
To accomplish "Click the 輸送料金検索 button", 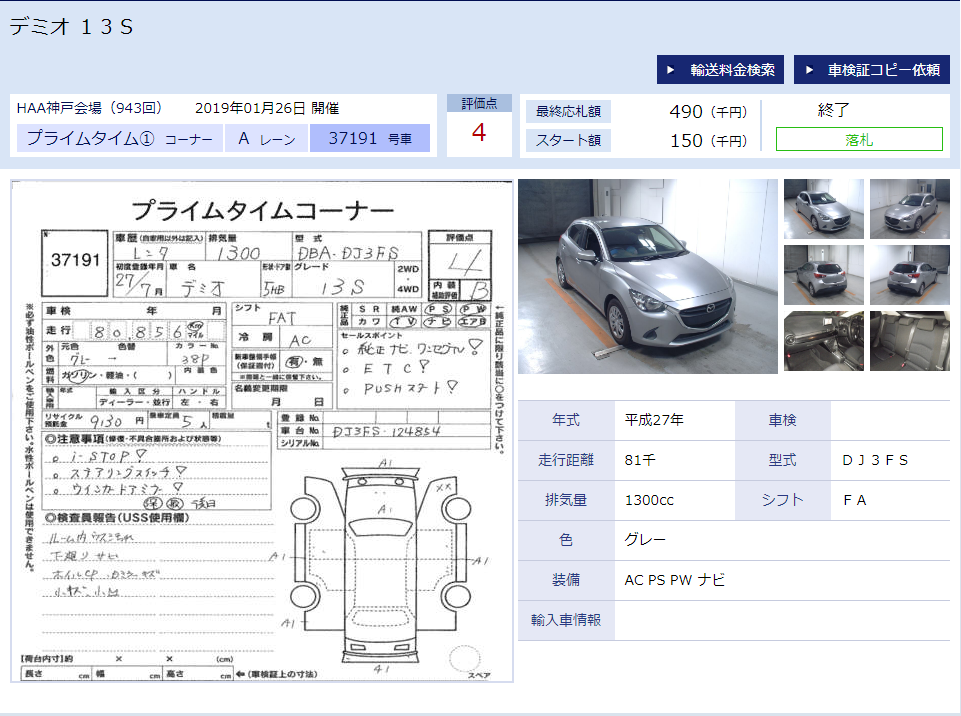I will pyautogui.click(x=720, y=70).
